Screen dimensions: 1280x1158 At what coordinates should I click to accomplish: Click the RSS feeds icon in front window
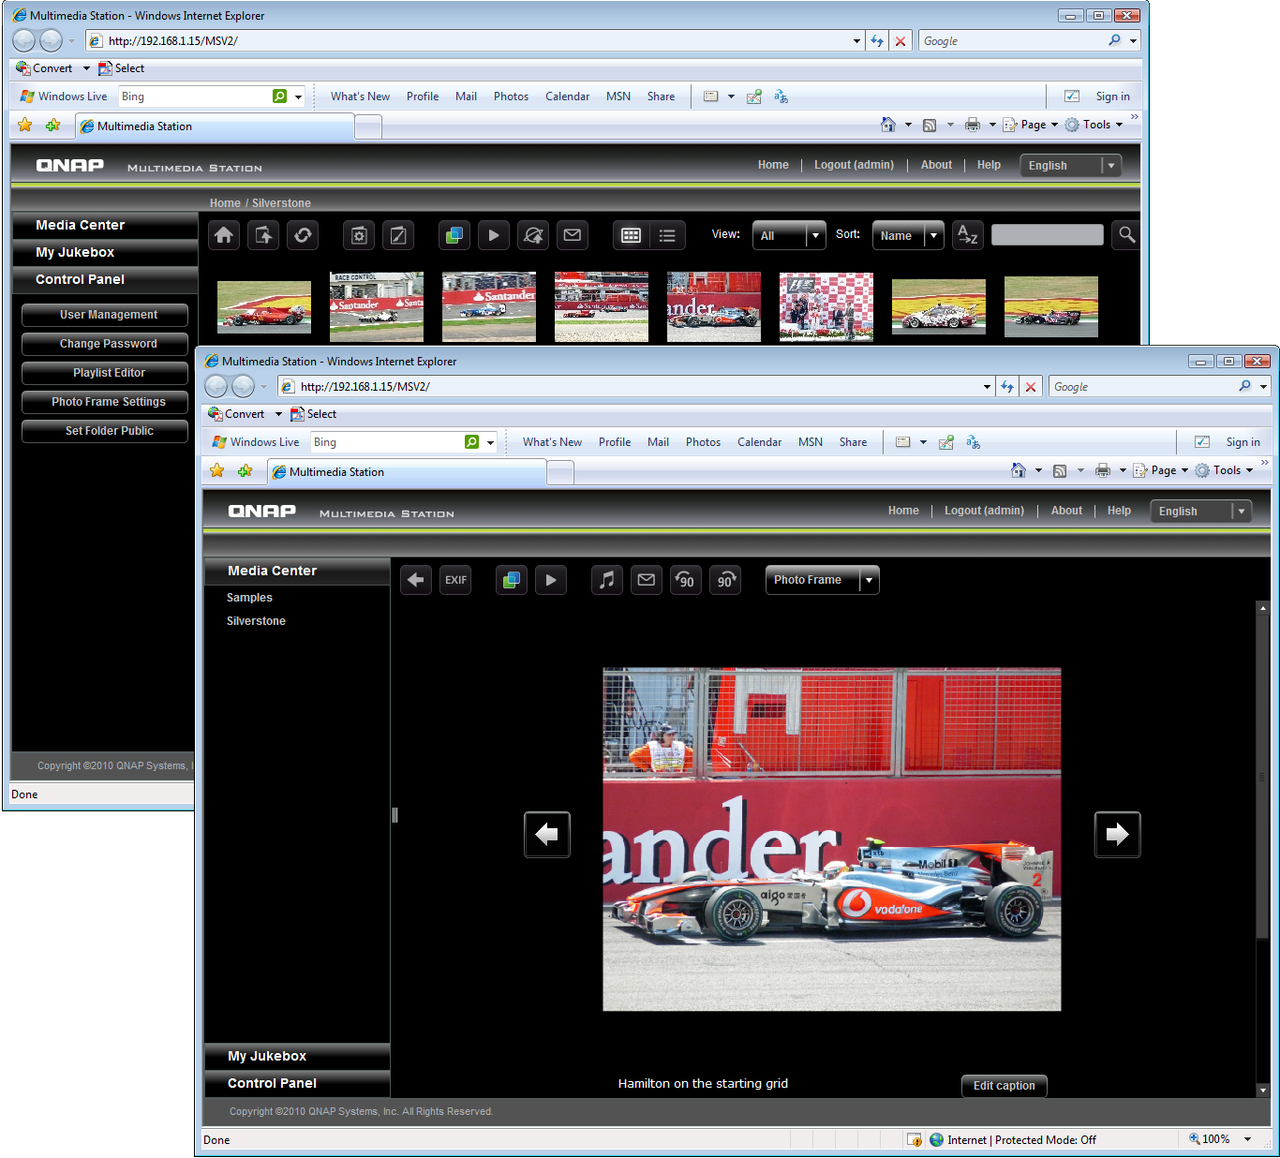point(1060,470)
